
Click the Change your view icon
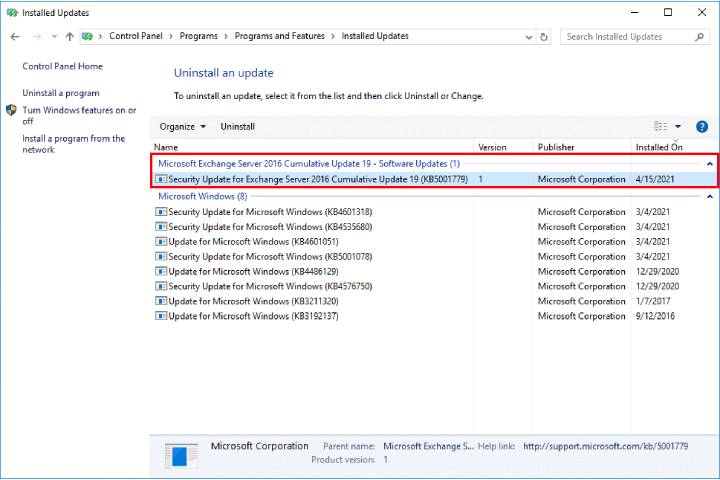pyautogui.click(x=660, y=126)
